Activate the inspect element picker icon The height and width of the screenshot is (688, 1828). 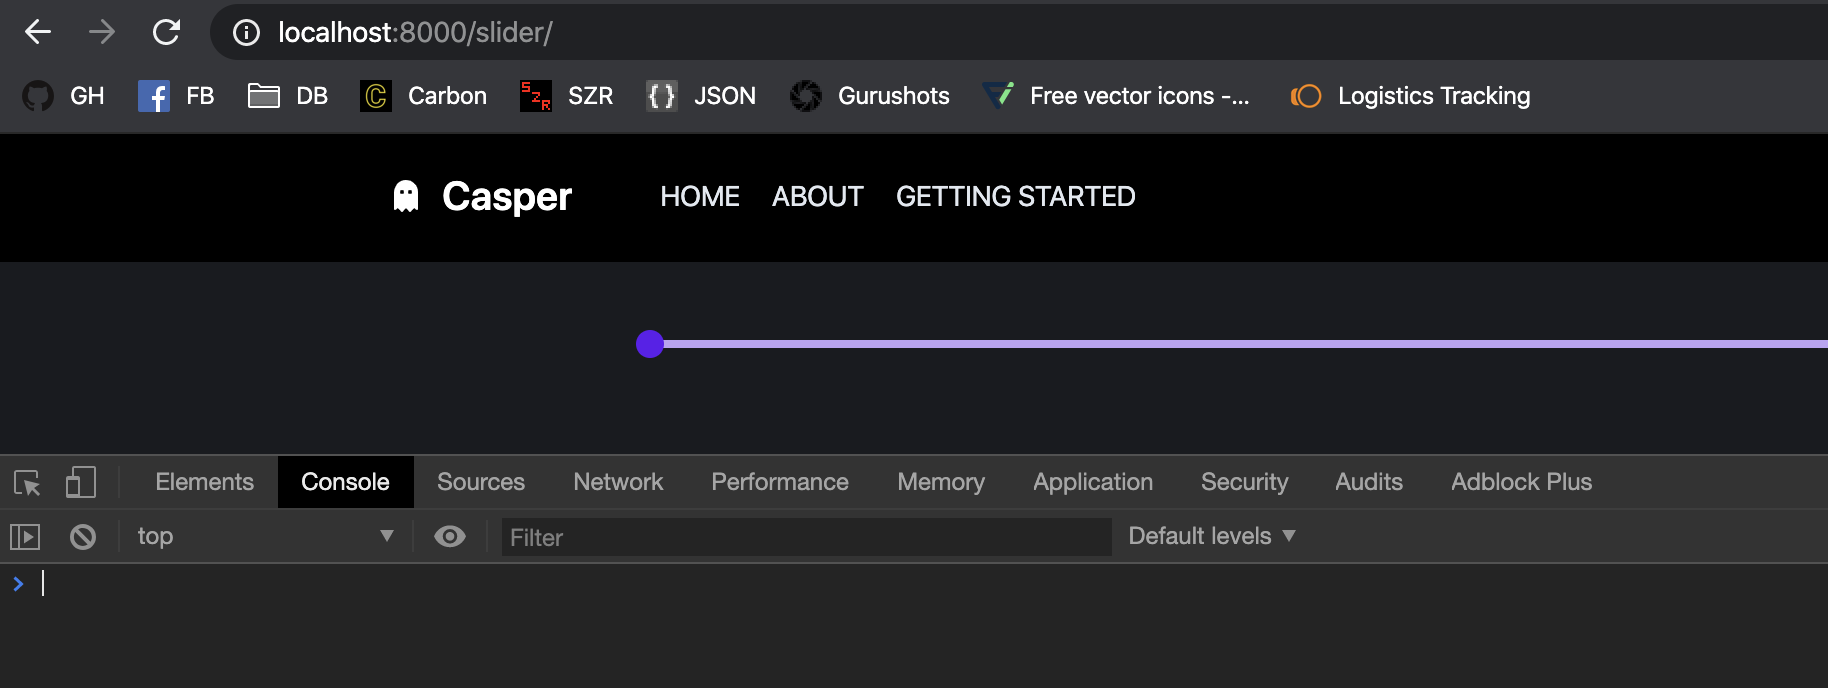(x=27, y=483)
